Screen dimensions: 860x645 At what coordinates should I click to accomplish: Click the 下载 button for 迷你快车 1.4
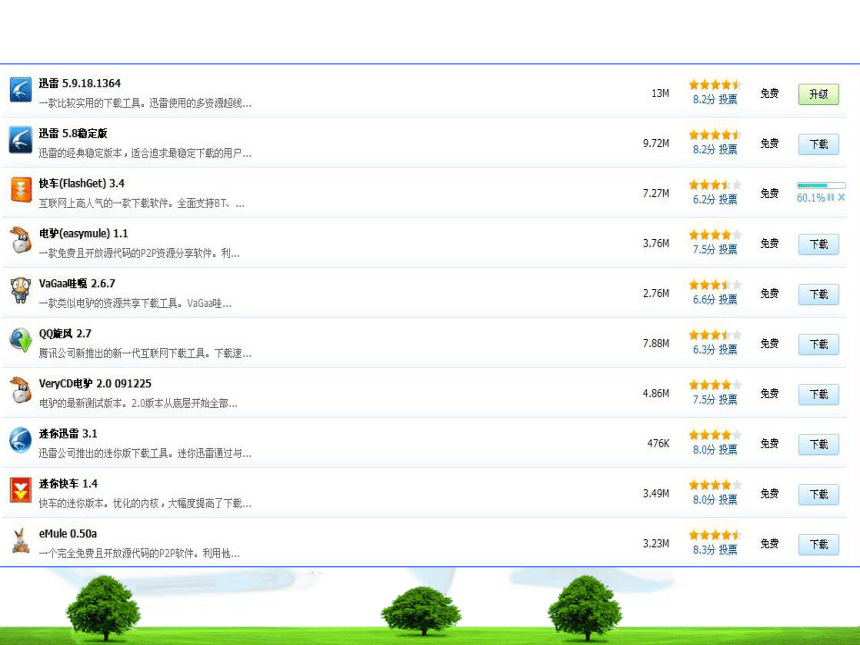pyautogui.click(x=818, y=494)
